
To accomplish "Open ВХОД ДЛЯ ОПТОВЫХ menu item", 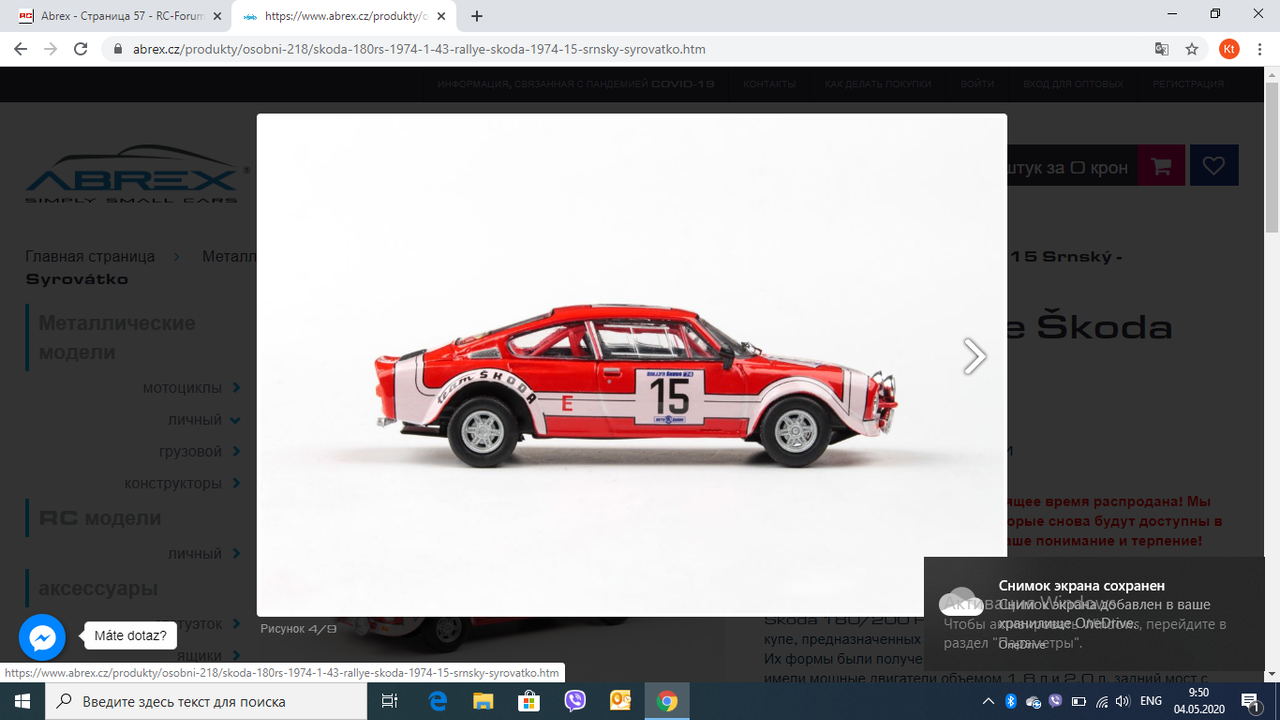I will click(x=1073, y=84).
